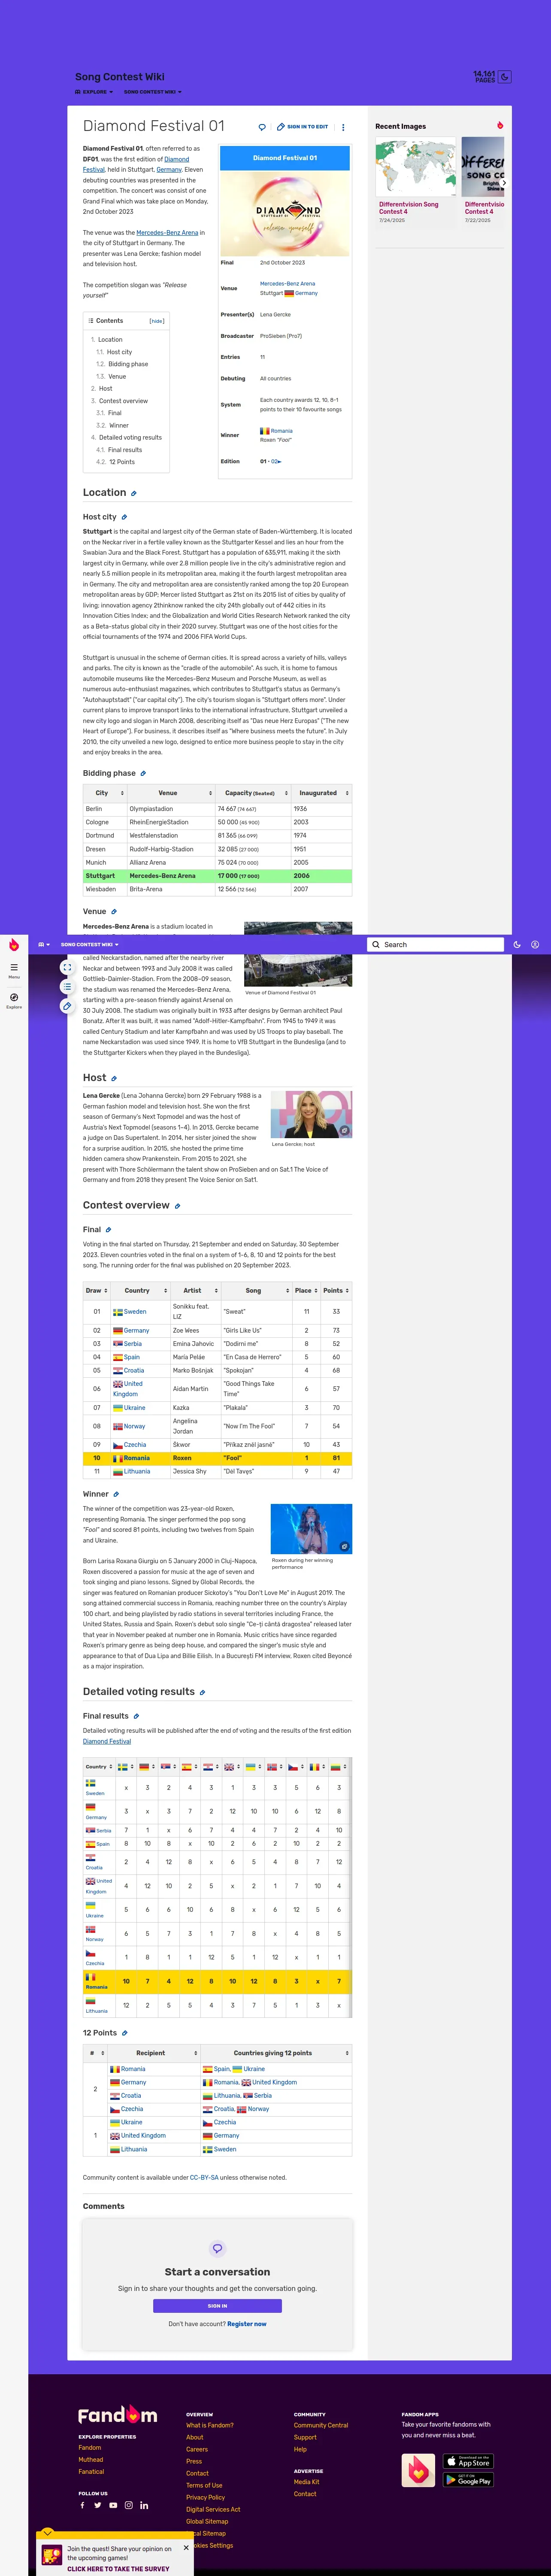Open Roxen winning performance photo
The height and width of the screenshot is (2576, 551).
311,1529
